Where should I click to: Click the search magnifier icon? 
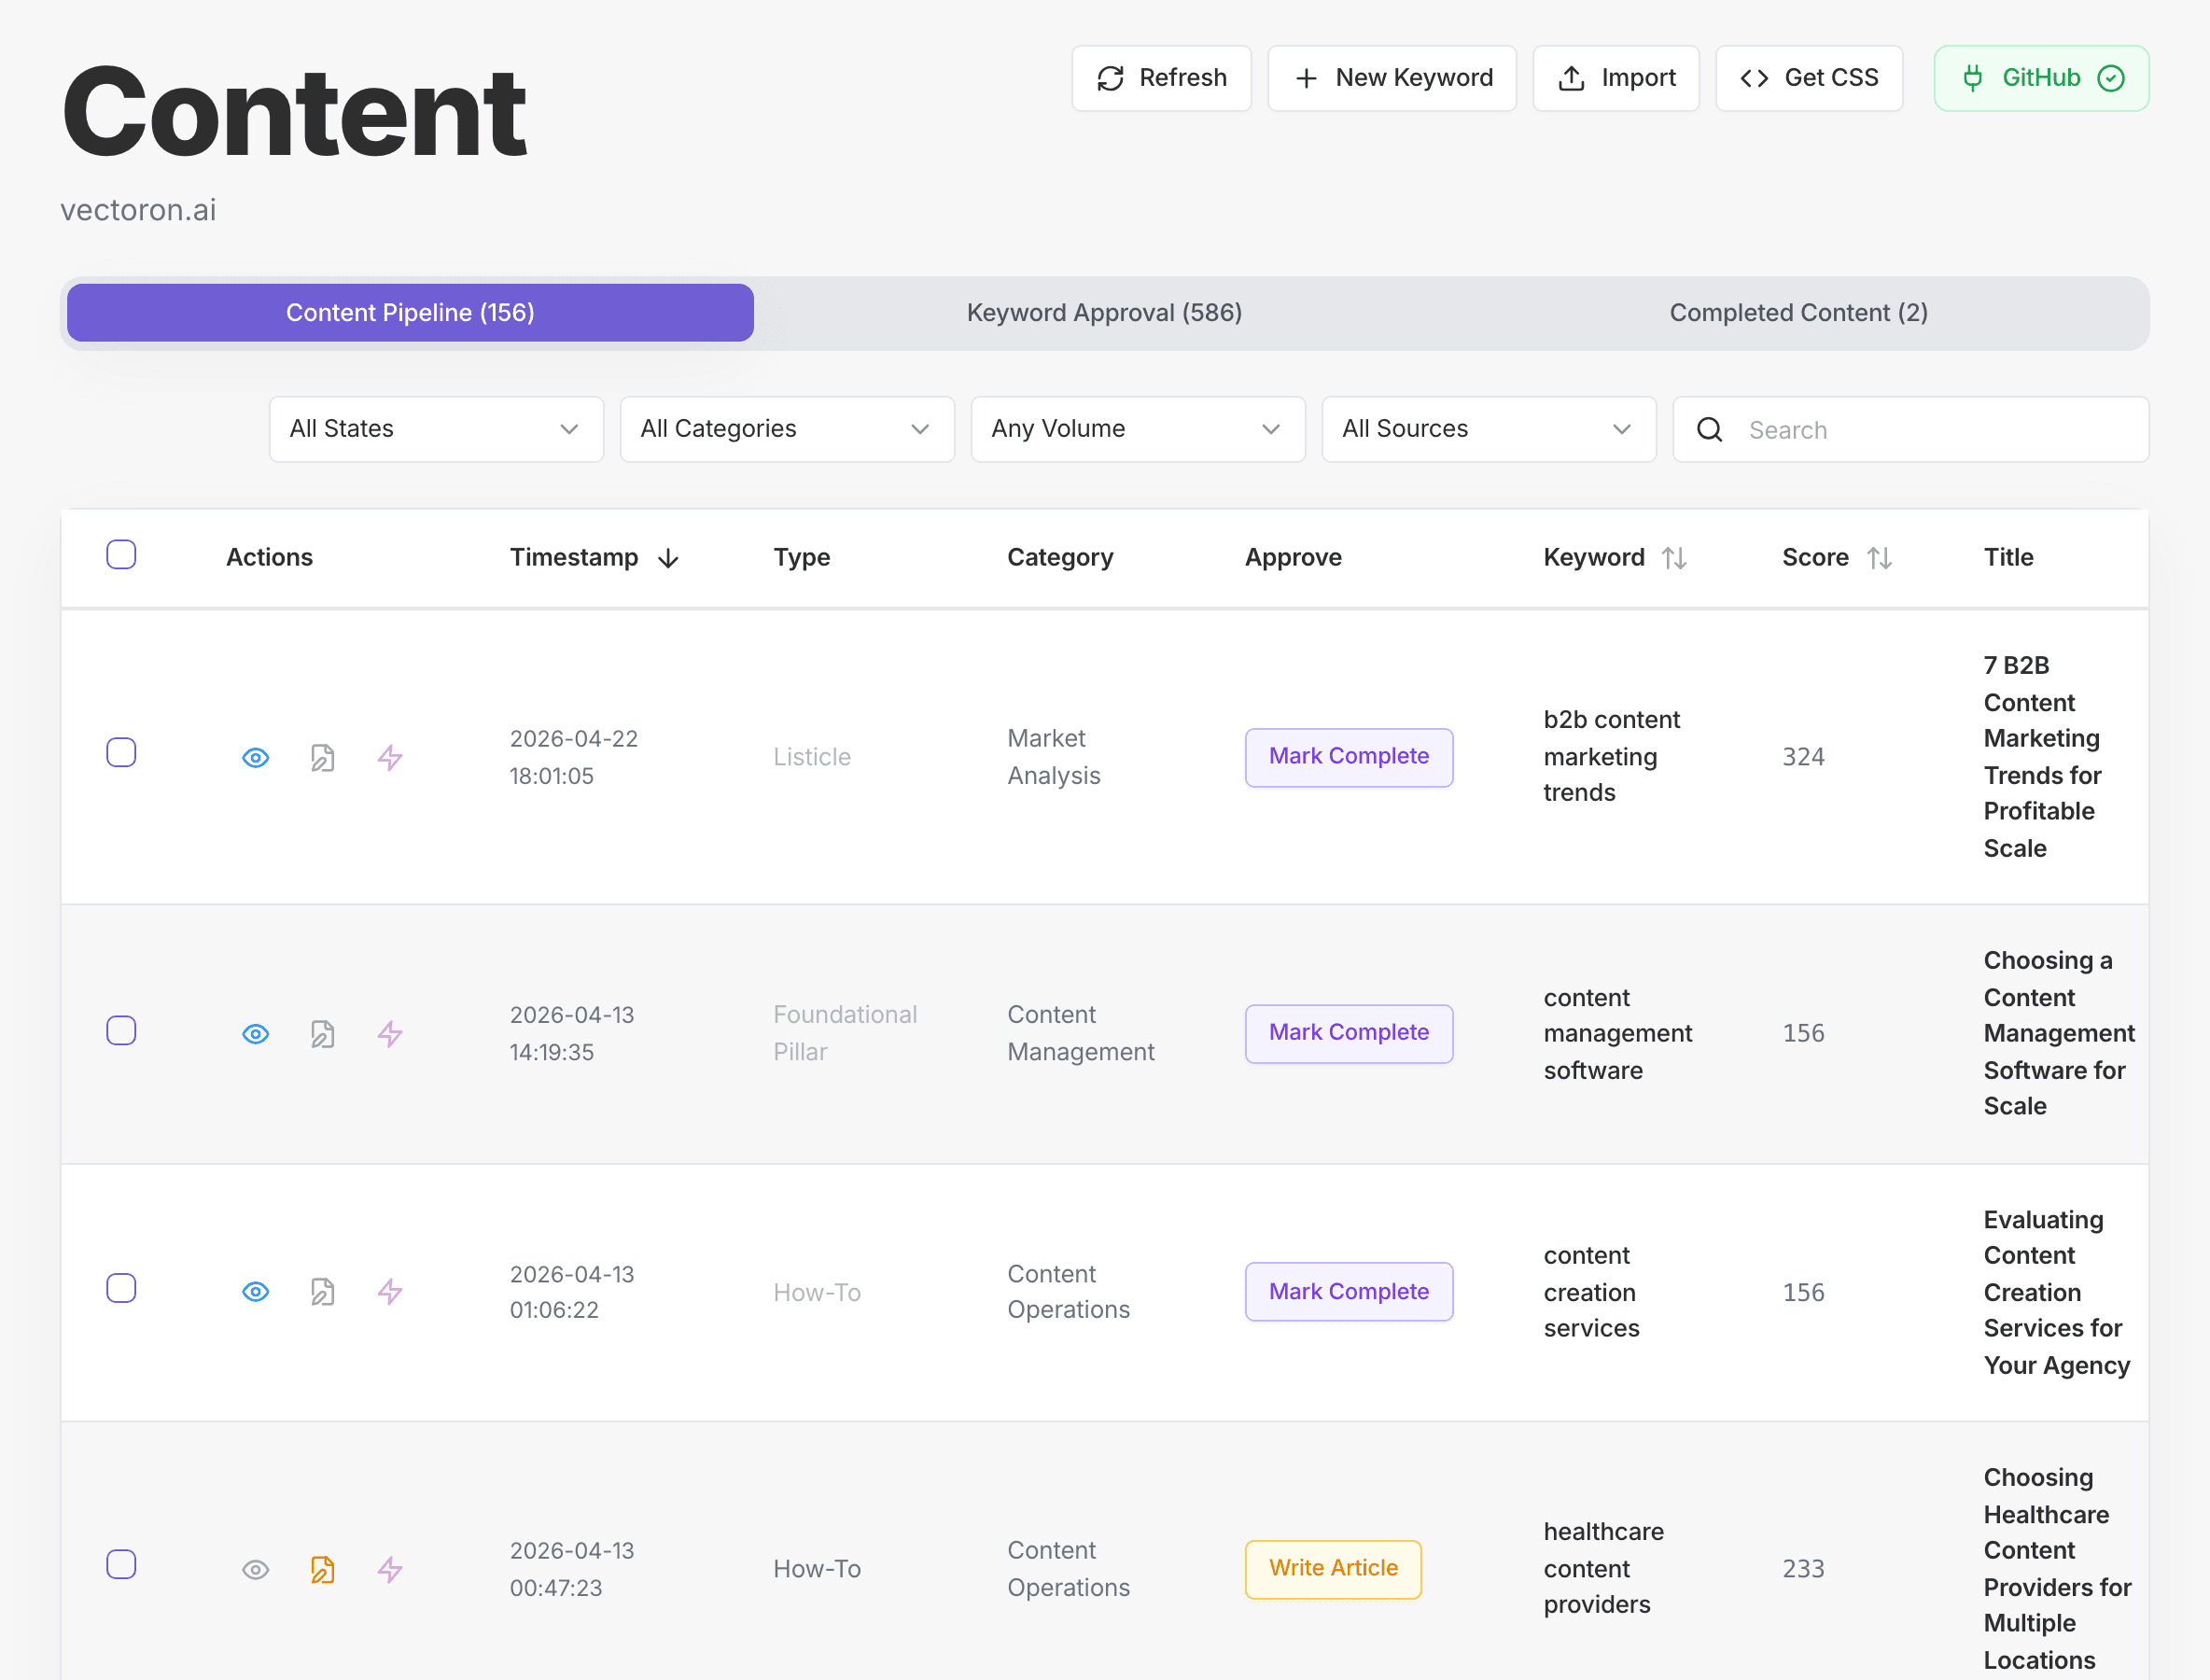[1708, 429]
